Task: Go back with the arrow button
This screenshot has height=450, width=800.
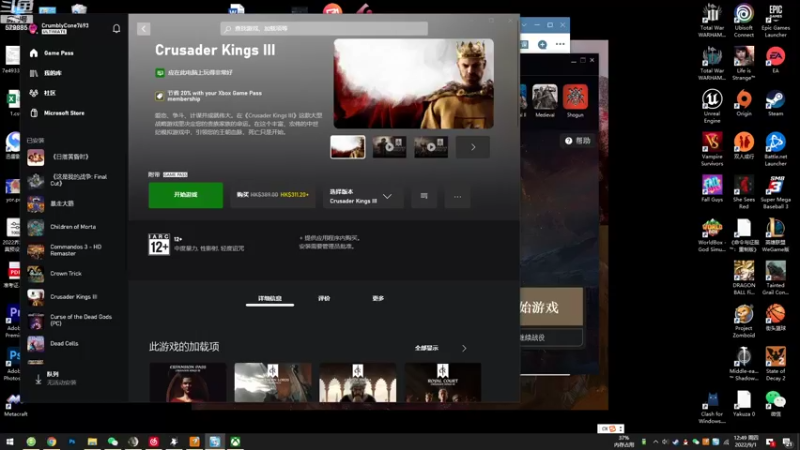Action: tap(143, 29)
